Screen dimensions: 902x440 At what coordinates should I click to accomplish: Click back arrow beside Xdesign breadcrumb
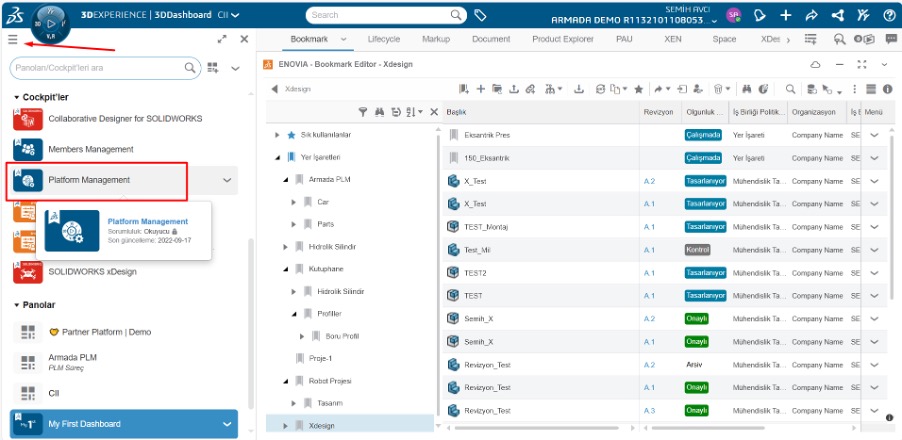pos(274,89)
